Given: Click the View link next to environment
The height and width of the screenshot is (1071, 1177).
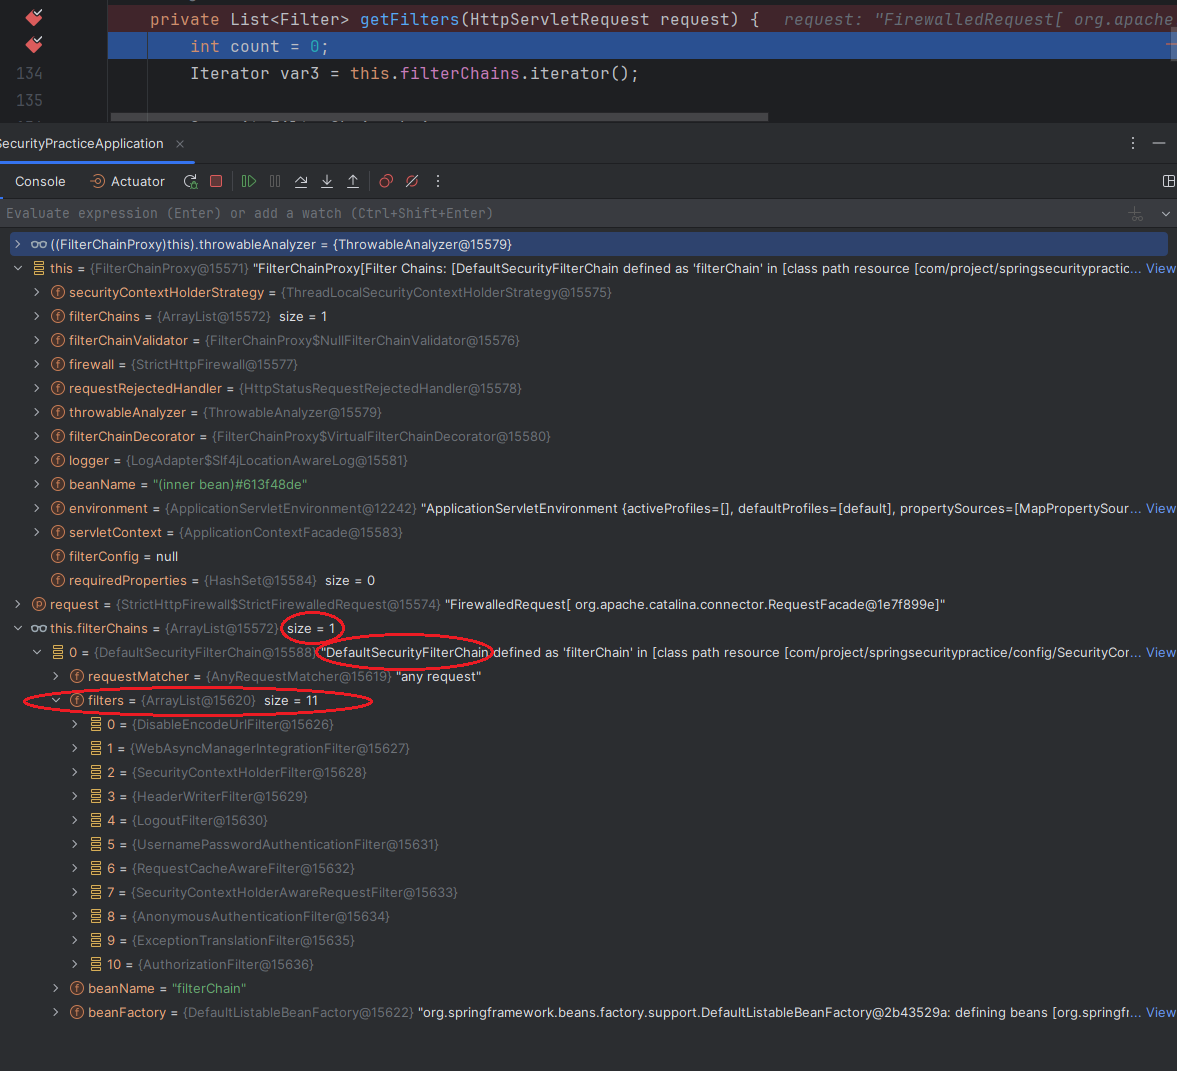Looking at the screenshot, I should (1160, 508).
